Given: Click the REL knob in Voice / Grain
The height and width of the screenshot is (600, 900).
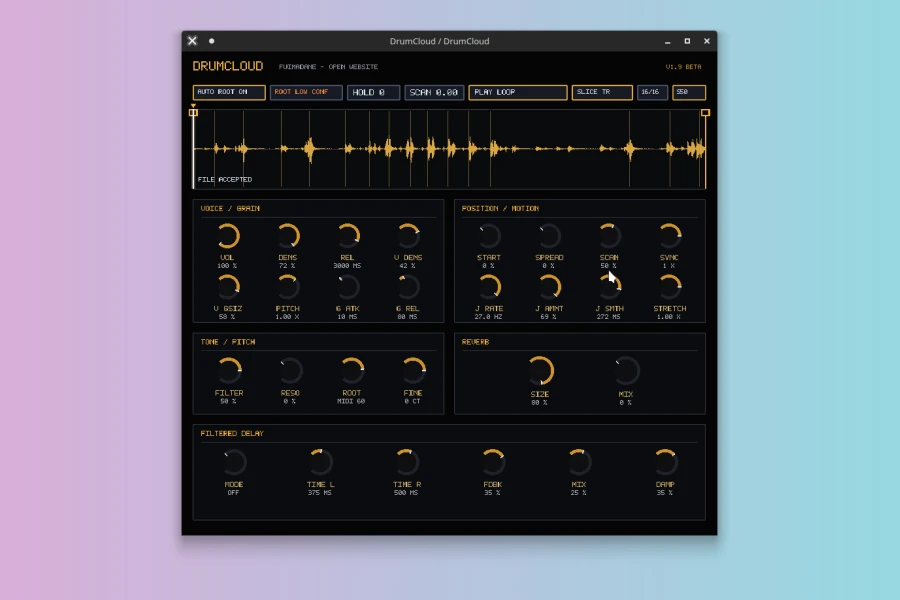Looking at the screenshot, I should [348, 236].
